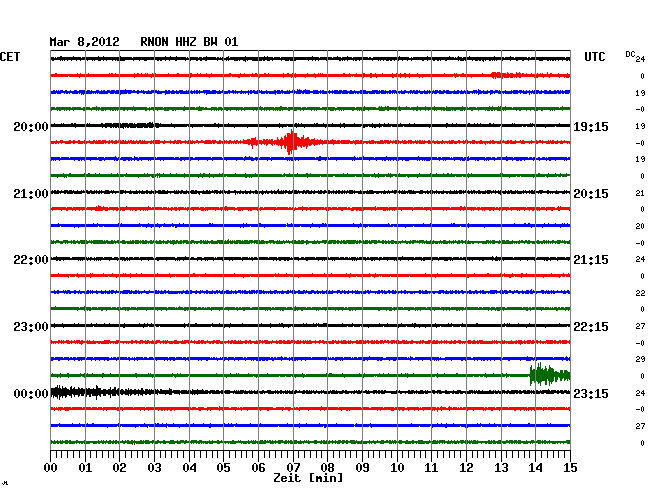This screenshot has height=494, width=650.
Task: Select minute label 08 on time axis
Action: pos(327,468)
